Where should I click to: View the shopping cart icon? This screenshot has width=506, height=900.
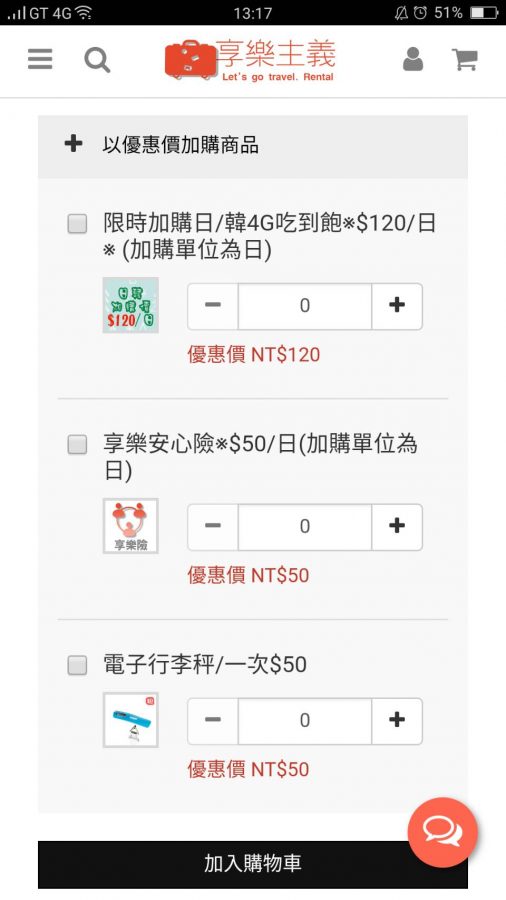(465, 59)
